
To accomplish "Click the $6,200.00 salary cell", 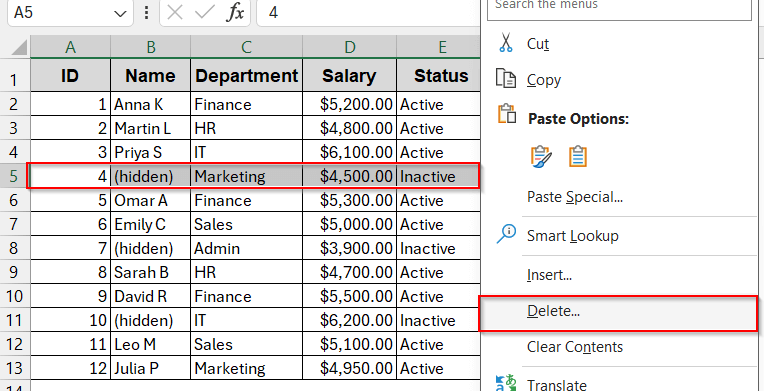I will tap(349, 320).
